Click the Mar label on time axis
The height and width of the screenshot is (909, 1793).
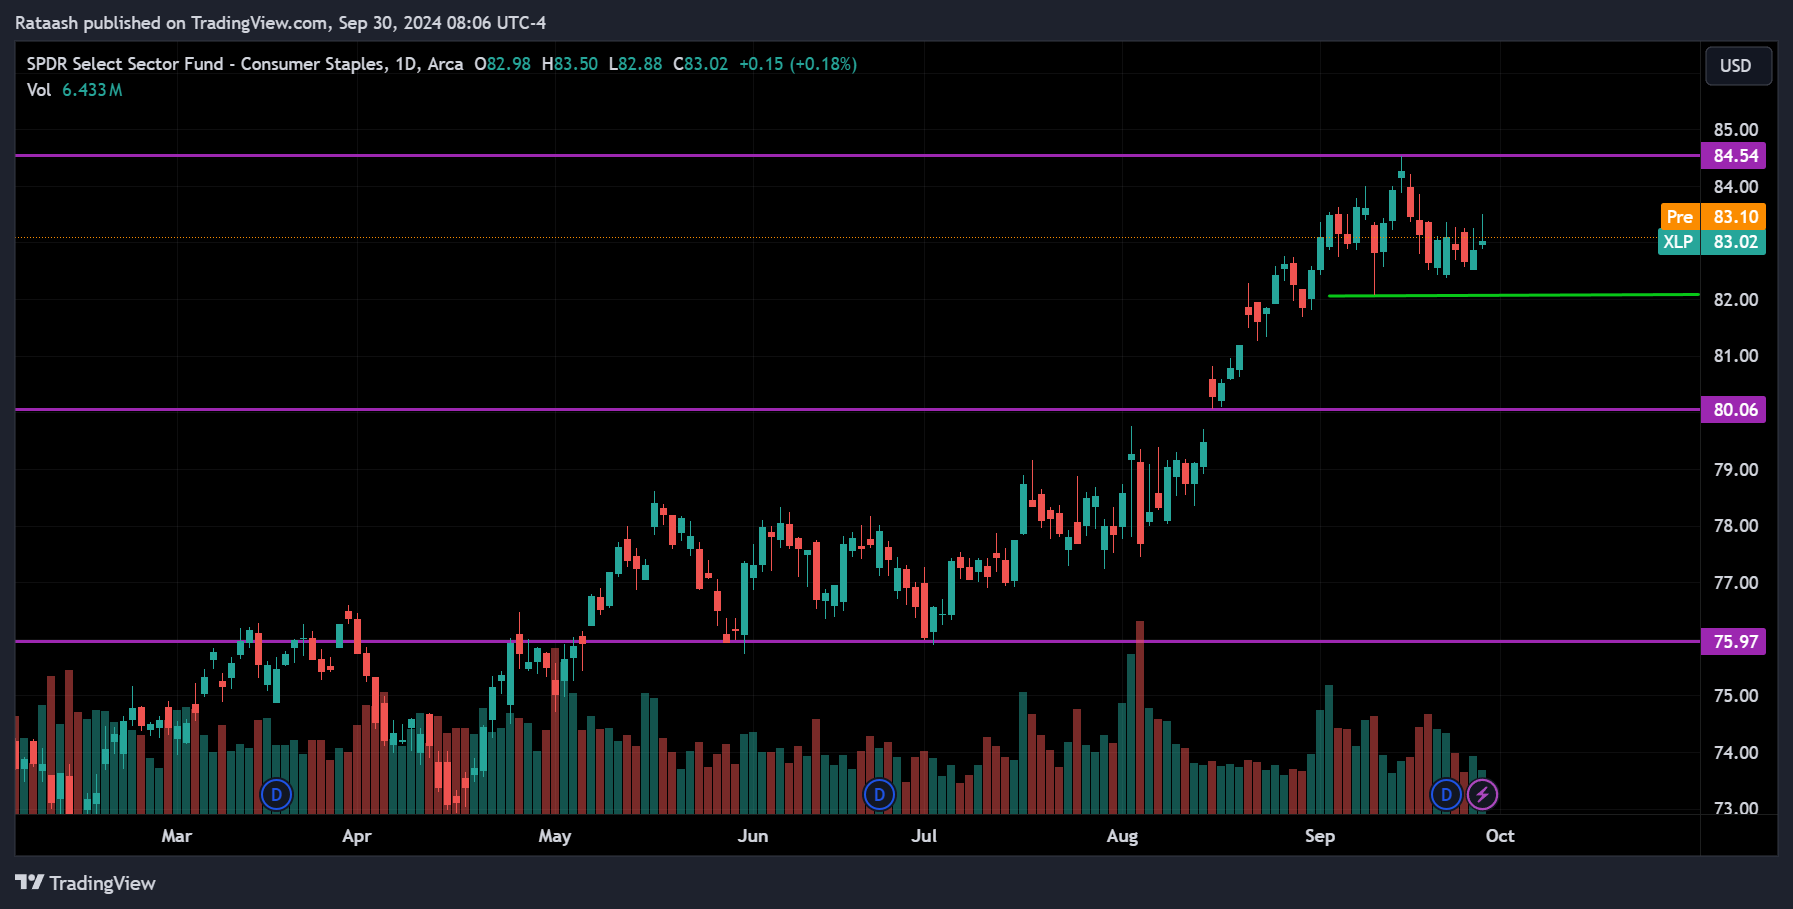point(177,836)
